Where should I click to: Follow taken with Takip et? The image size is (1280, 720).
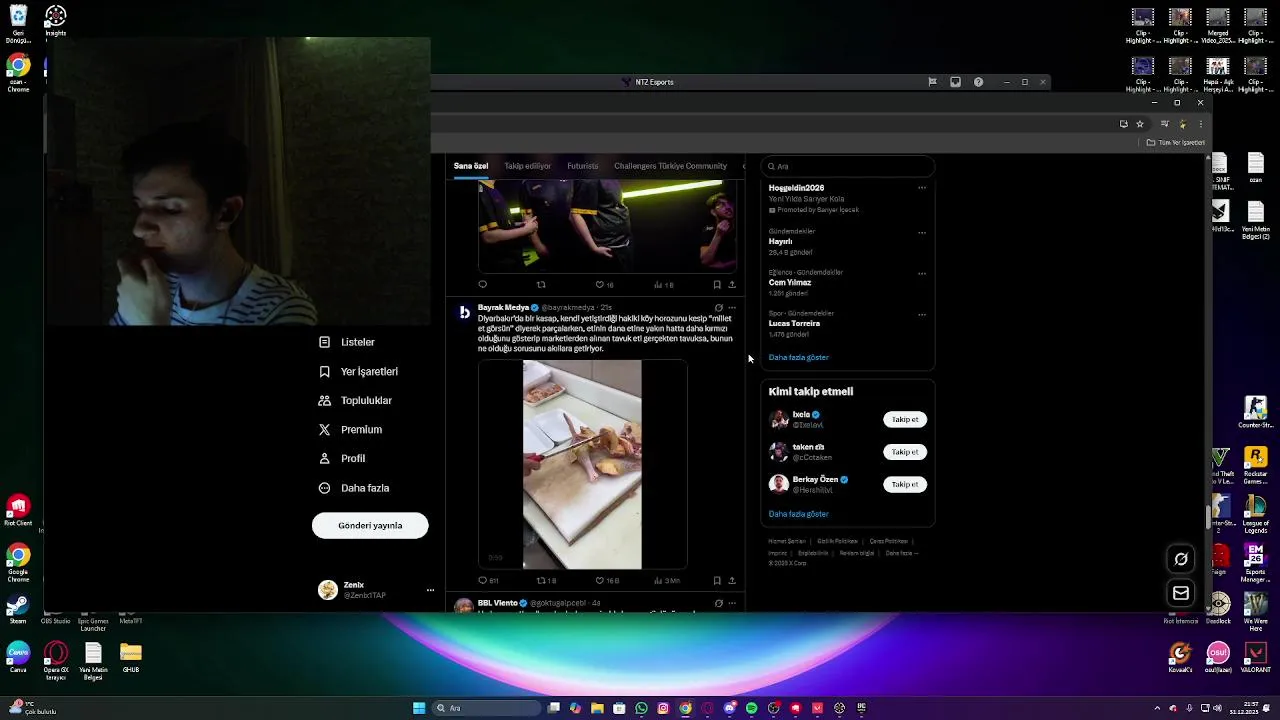pyautogui.click(x=905, y=452)
